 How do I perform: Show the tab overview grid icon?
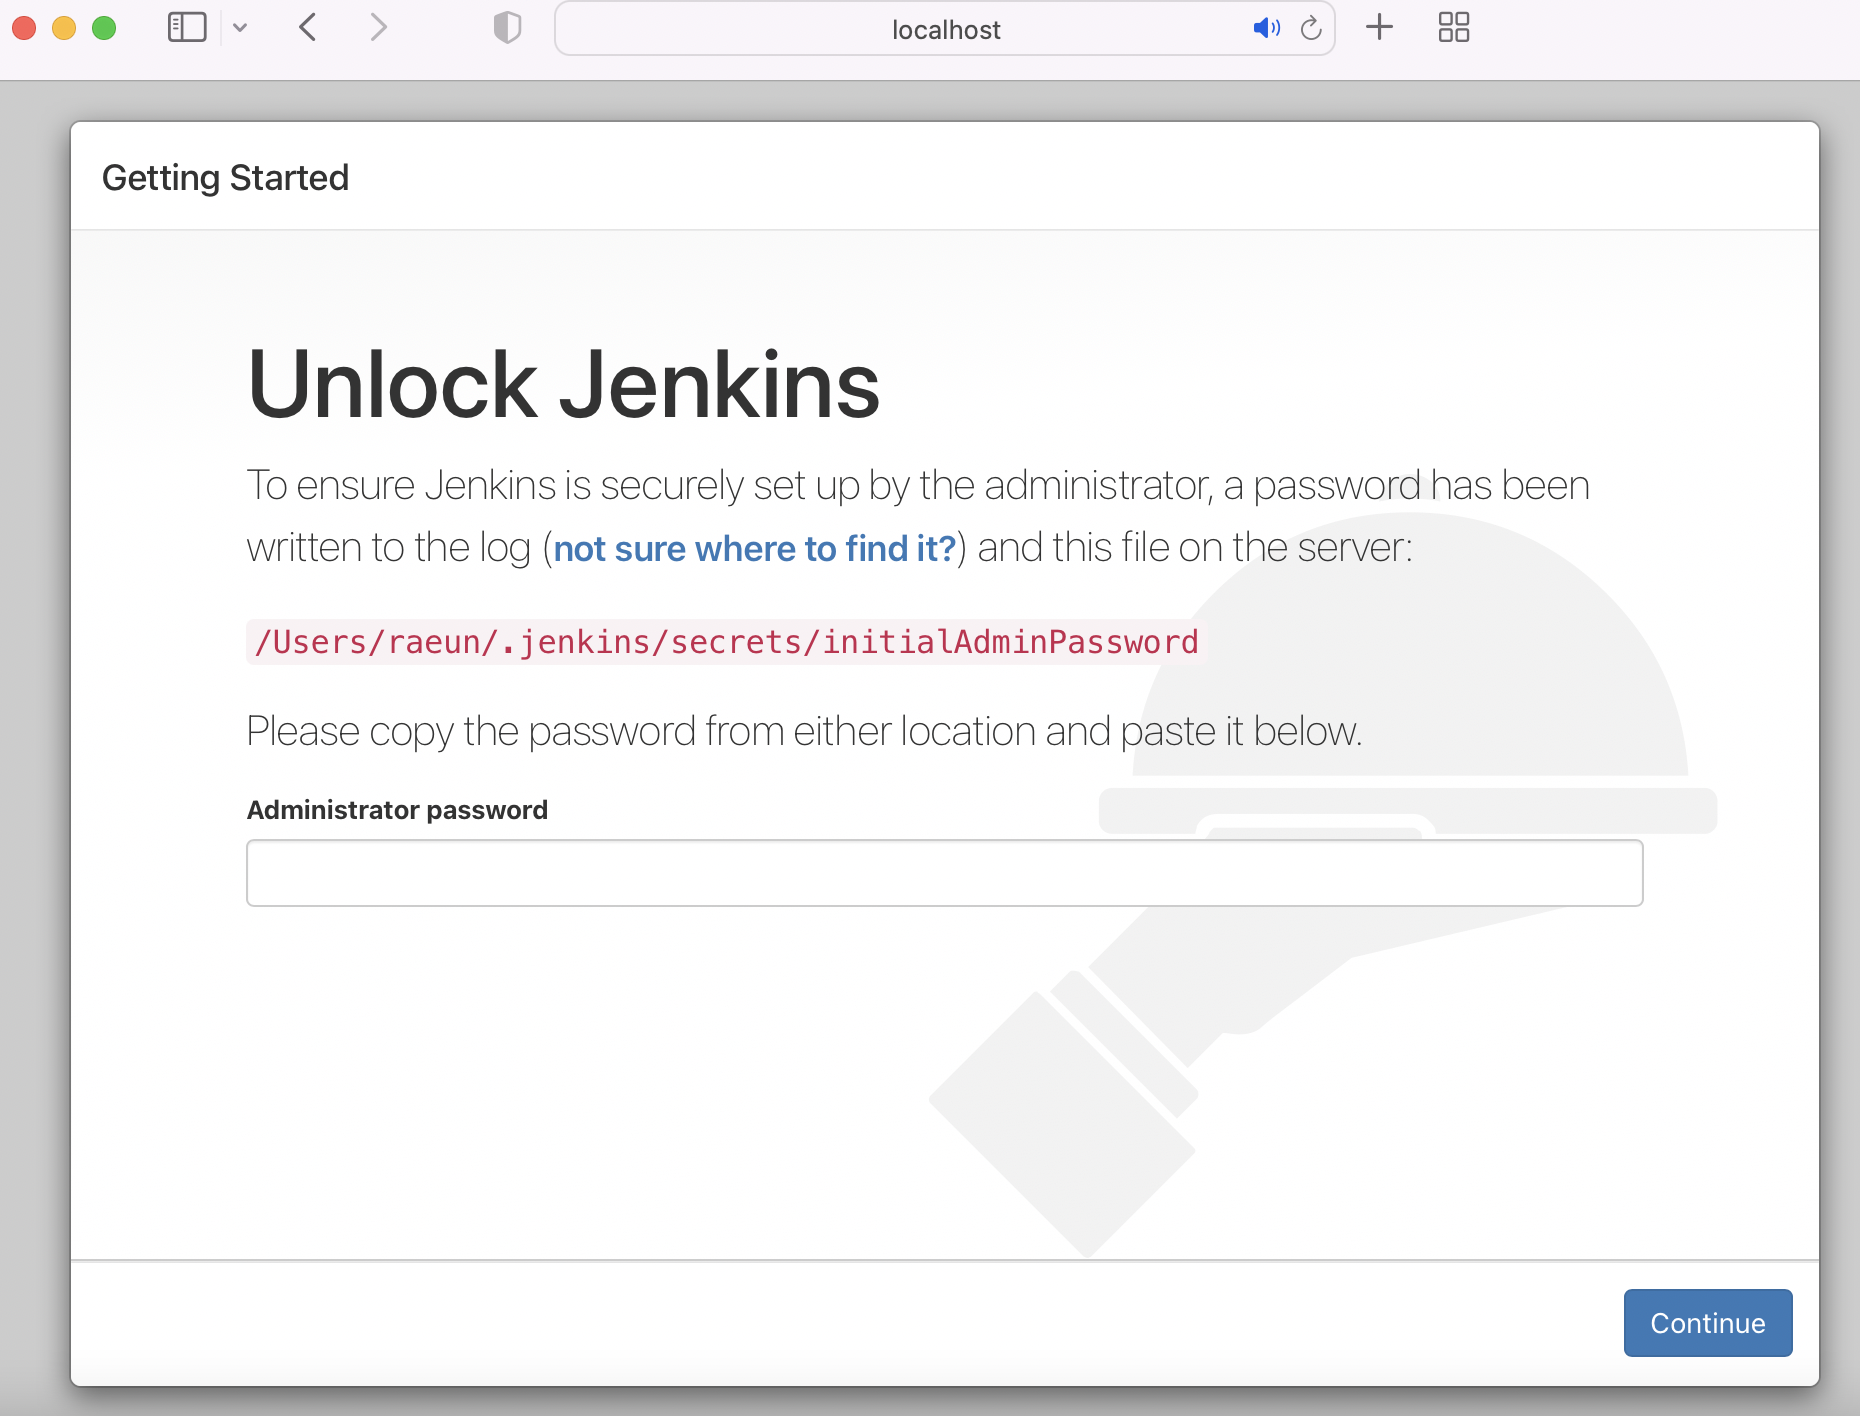(x=1454, y=27)
